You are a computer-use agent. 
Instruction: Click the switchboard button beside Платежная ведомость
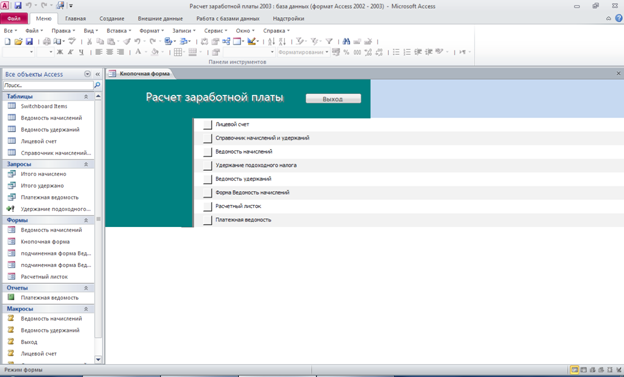(207, 220)
